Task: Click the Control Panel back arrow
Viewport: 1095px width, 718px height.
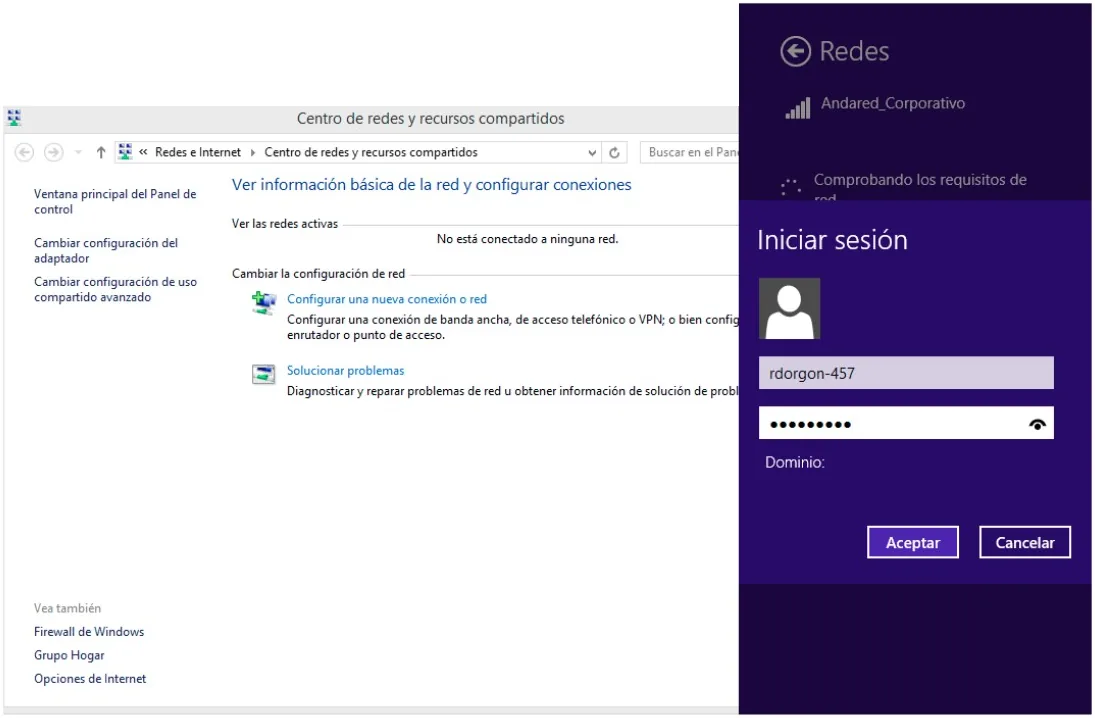Action: (24, 152)
